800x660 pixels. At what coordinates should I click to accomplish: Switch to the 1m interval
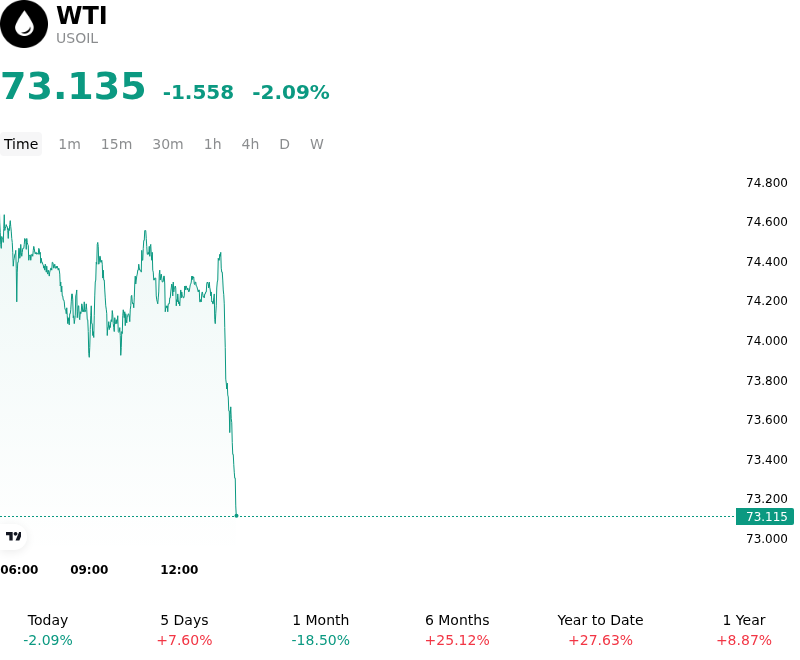69,144
